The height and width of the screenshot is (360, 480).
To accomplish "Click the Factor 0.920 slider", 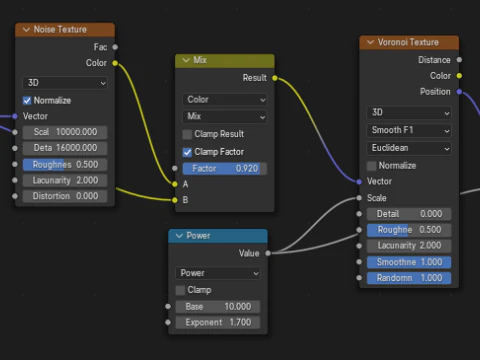I will coord(225,169).
